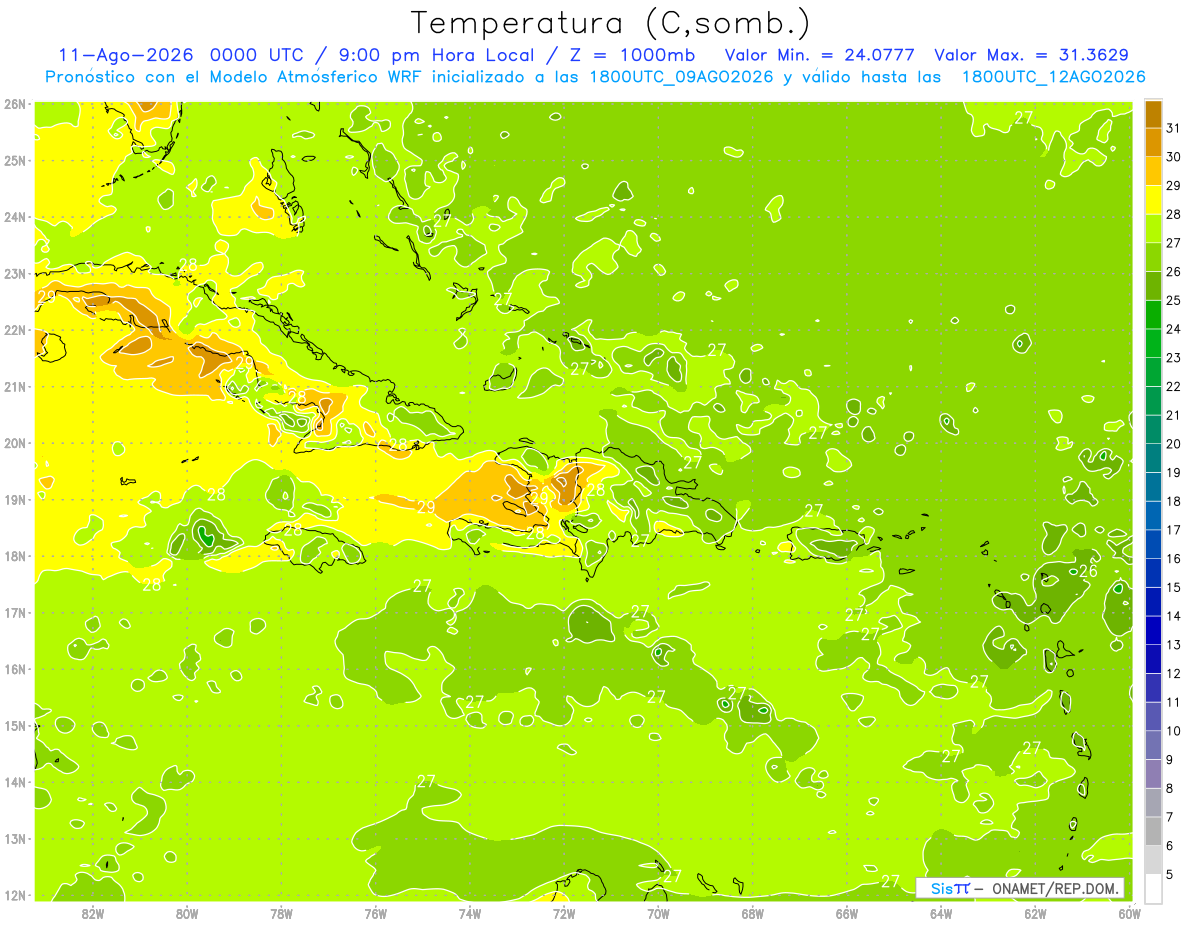
Task: Click color bar legend value 20
Action: (1173, 444)
